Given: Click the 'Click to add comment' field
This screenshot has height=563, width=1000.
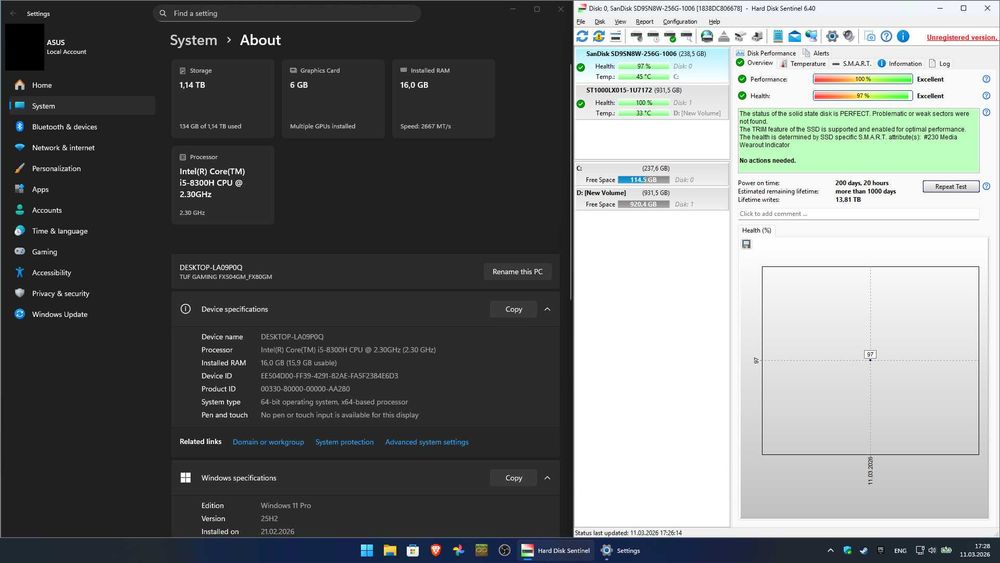Looking at the screenshot, I should click(x=858, y=214).
